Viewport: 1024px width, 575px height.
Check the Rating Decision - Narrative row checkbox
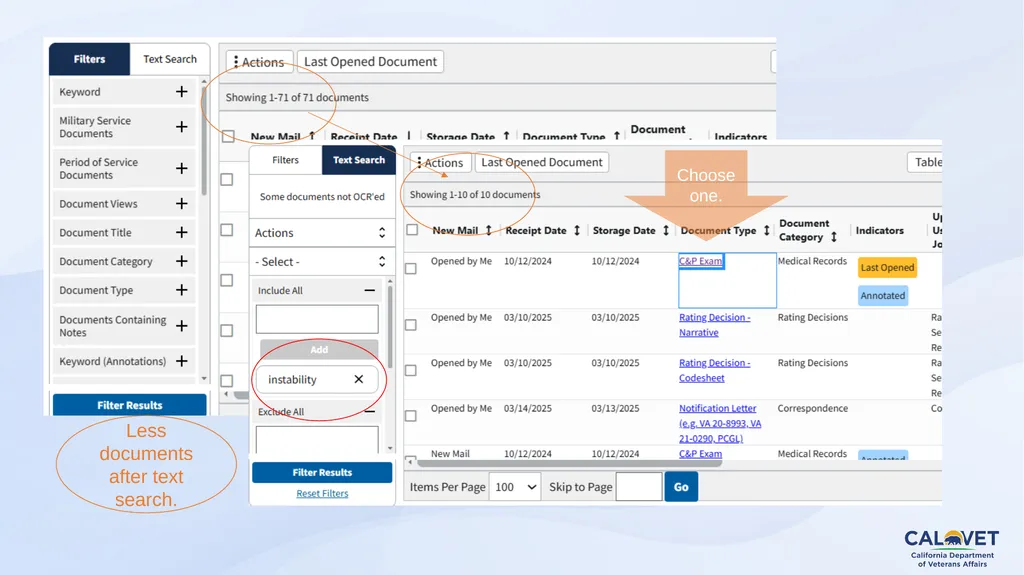click(411, 325)
